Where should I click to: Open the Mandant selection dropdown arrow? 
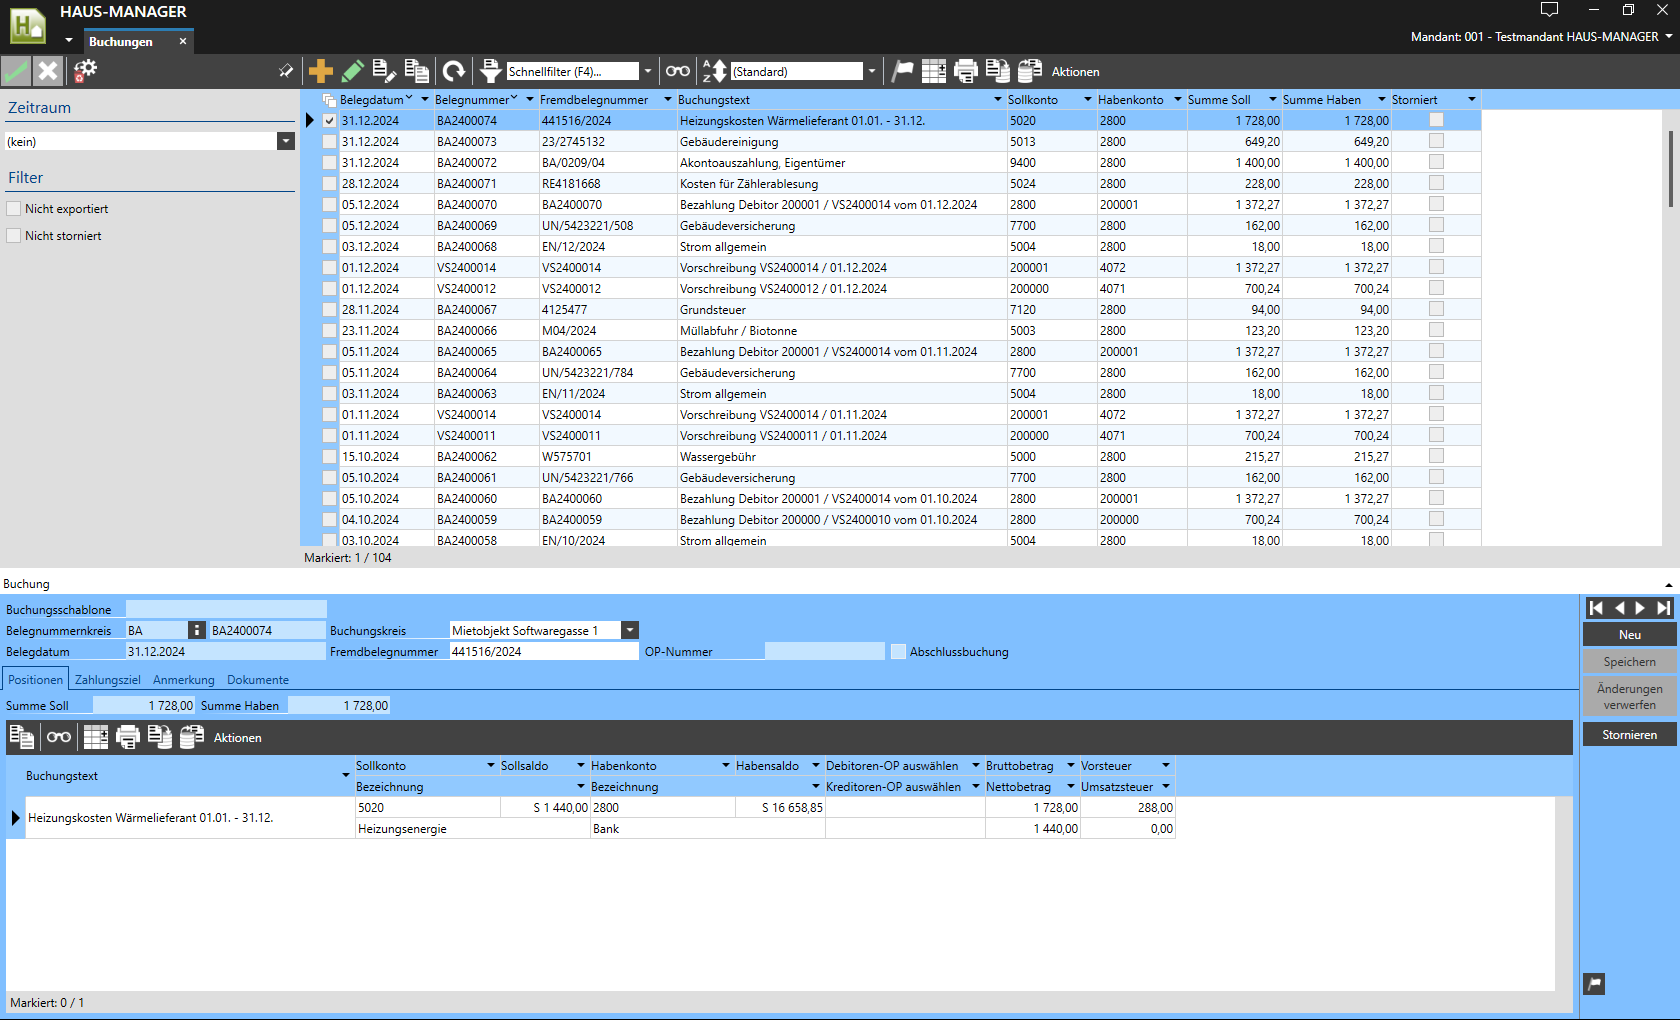click(x=1668, y=37)
